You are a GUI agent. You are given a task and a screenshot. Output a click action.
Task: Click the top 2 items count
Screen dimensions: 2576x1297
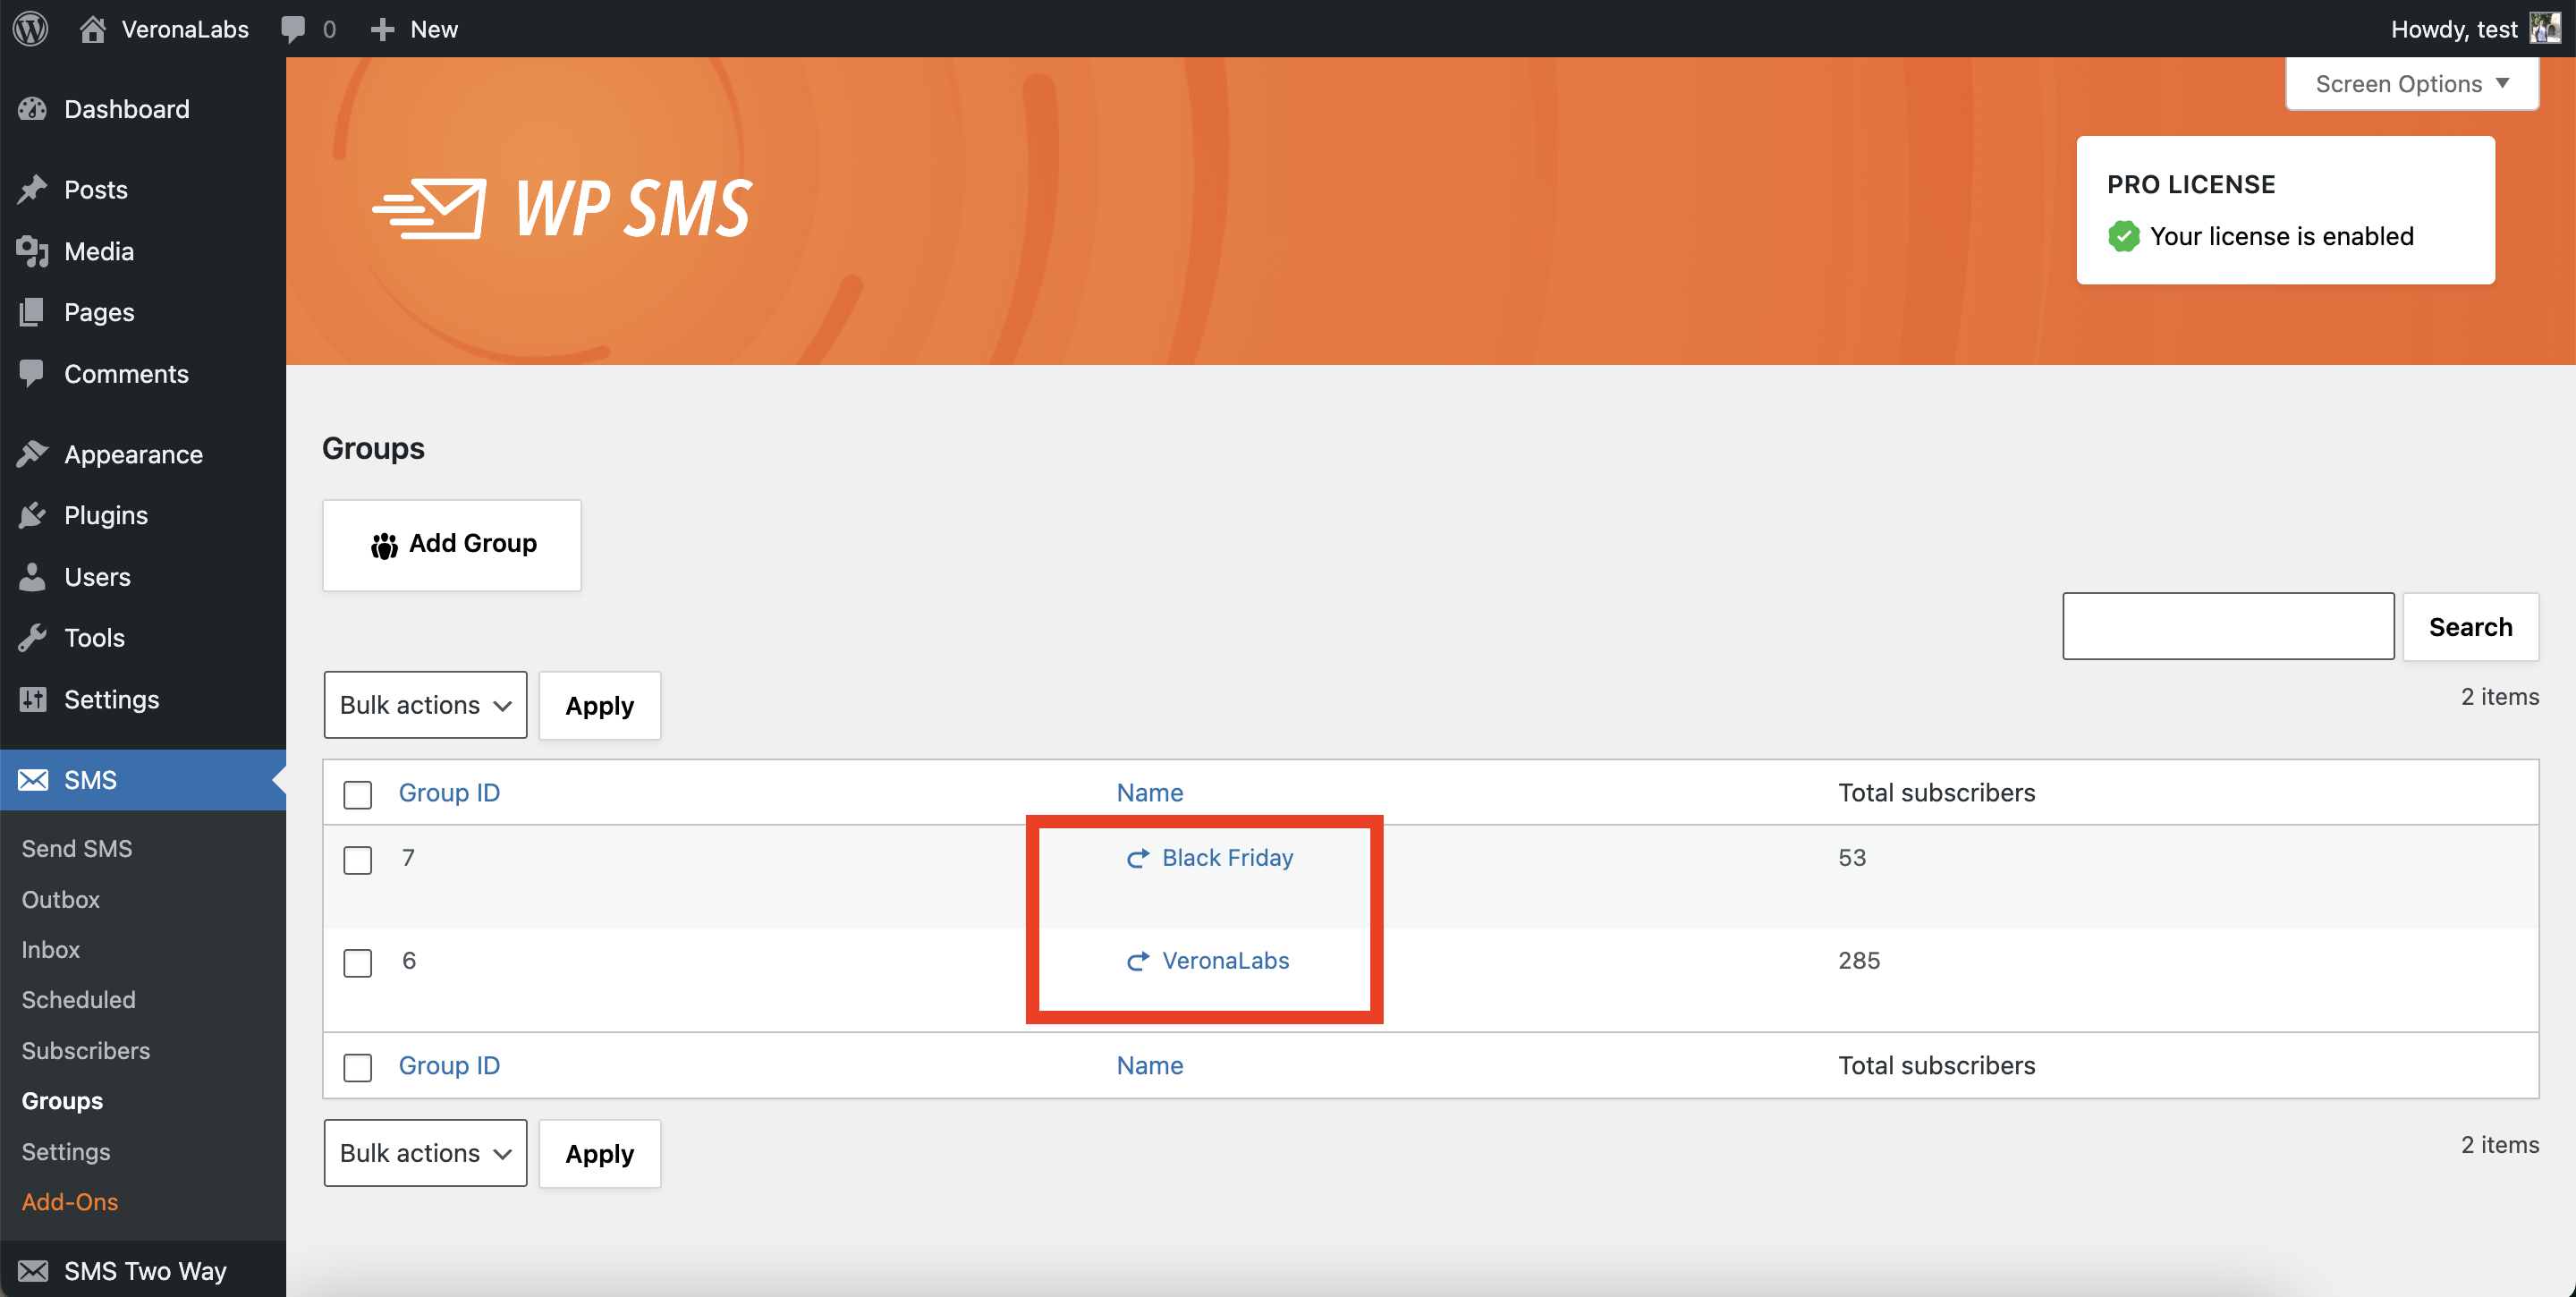pos(2500,697)
